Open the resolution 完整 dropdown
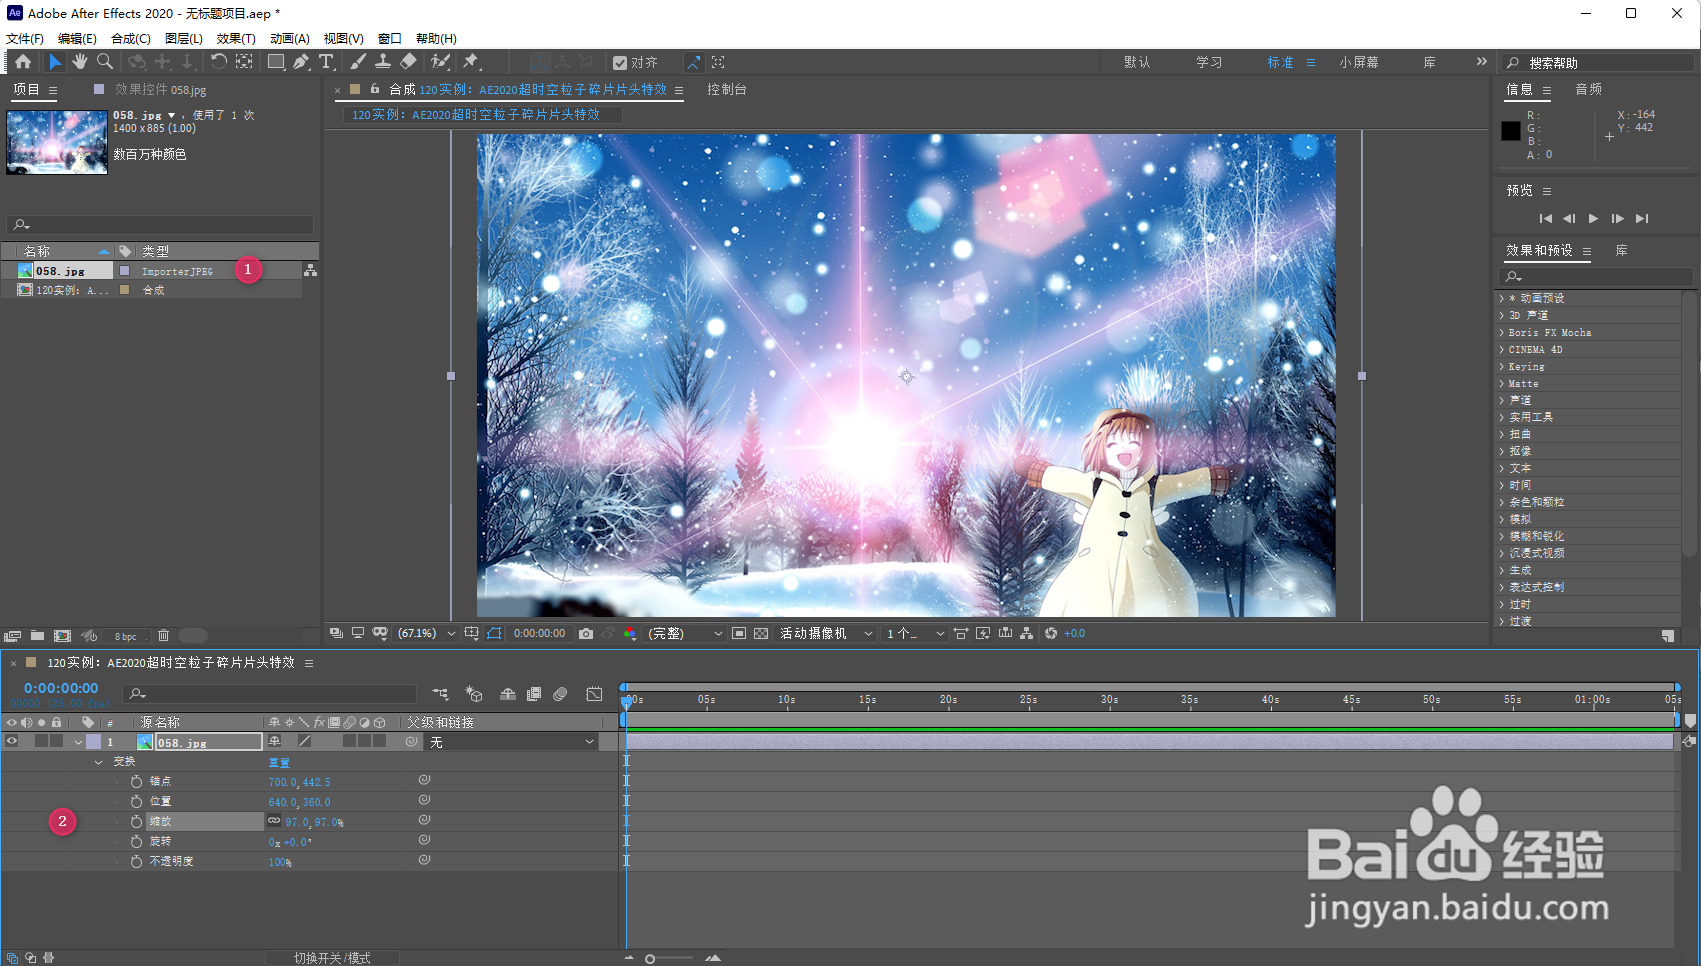 pyautogui.click(x=685, y=633)
